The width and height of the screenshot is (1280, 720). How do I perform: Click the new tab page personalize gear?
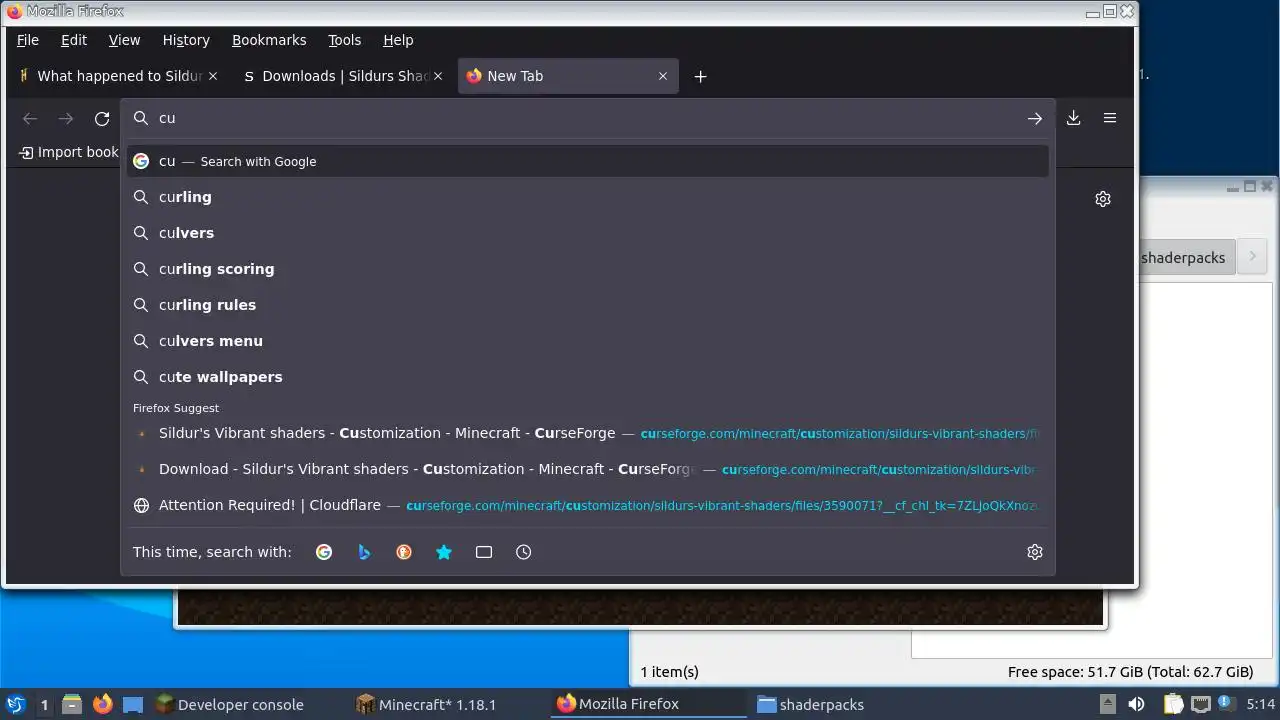tap(1103, 199)
